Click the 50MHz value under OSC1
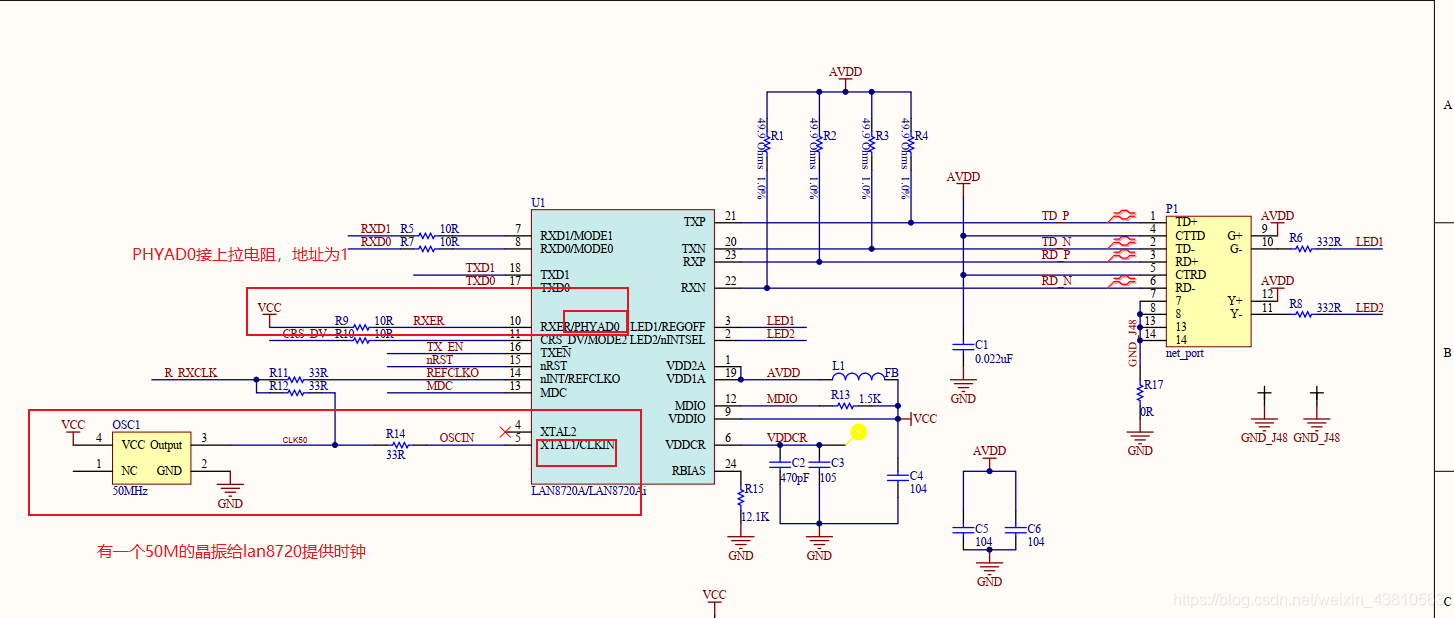Screen dimensions: 1454x618 [x=131, y=492]
